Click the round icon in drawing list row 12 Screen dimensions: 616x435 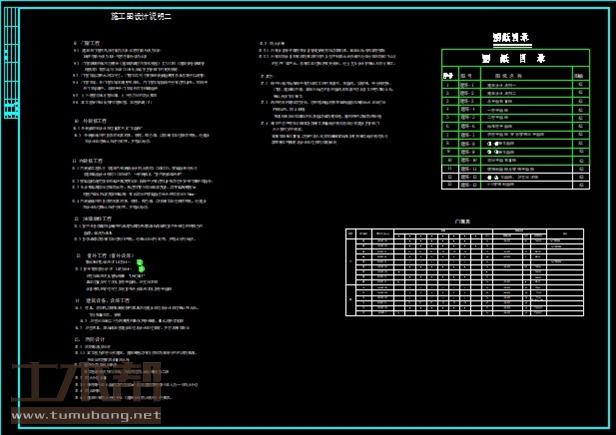[490, 176]
